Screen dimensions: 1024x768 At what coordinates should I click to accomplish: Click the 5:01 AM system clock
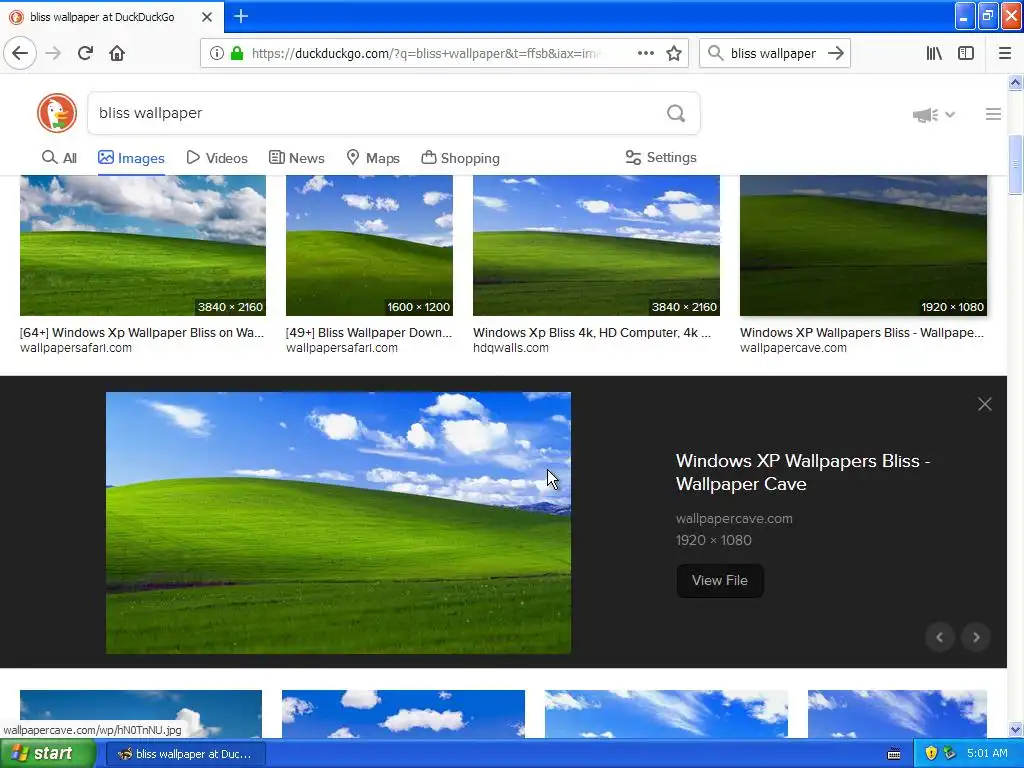[x=987, y=753]
